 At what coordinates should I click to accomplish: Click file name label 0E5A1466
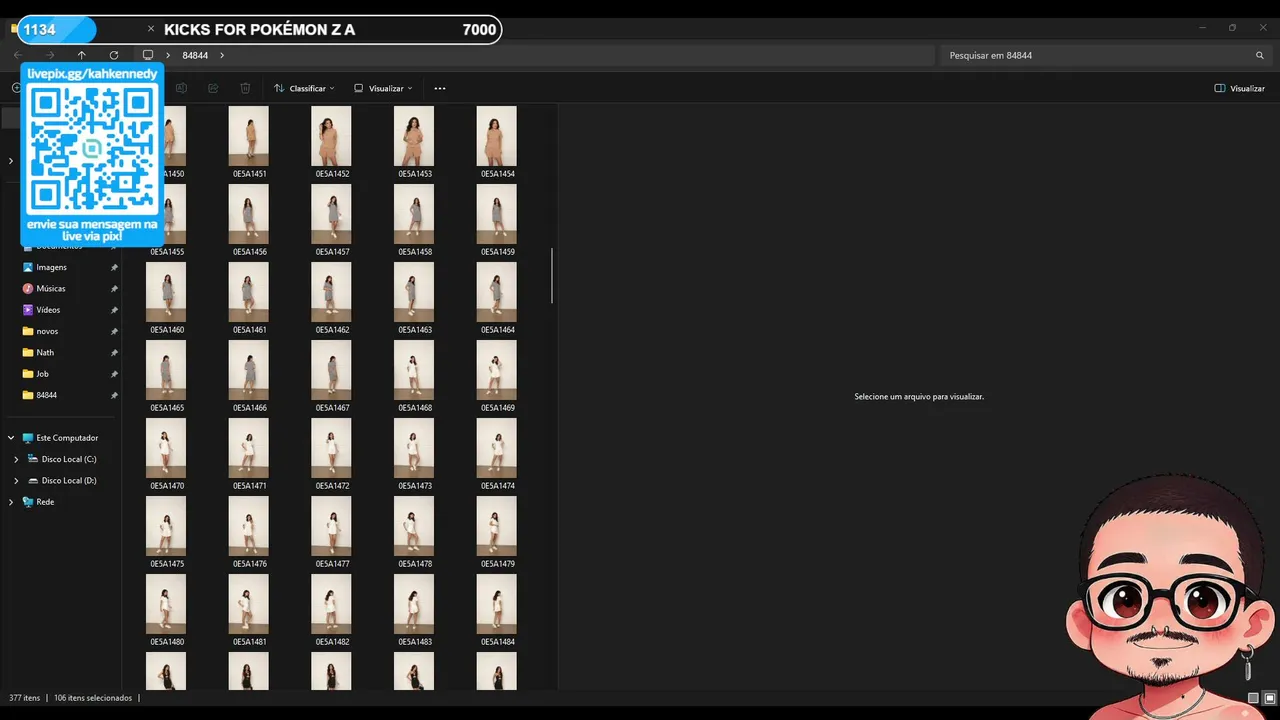point(250,408)
